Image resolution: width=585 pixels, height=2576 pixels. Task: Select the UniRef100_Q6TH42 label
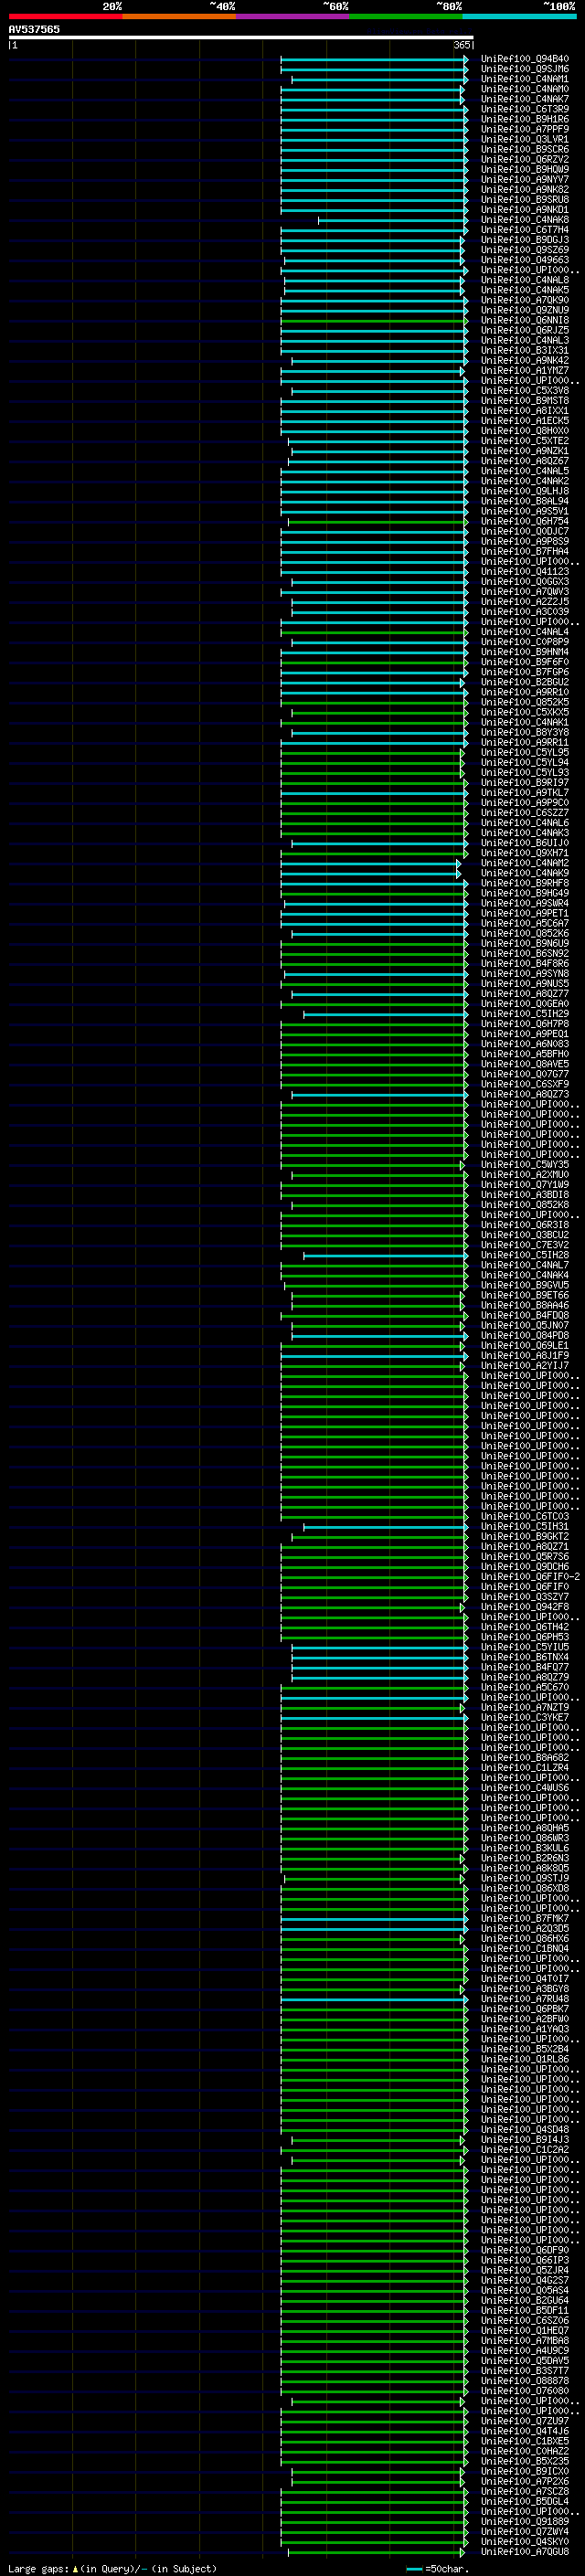click(524, 1626)
